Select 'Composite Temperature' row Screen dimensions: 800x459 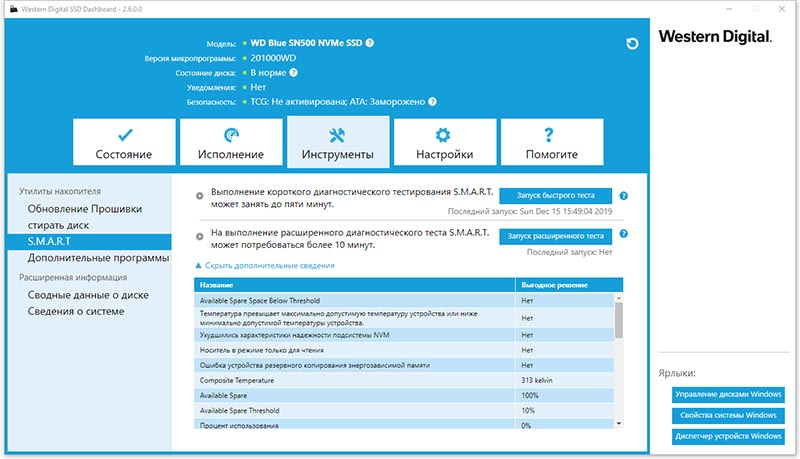[404, 380]
